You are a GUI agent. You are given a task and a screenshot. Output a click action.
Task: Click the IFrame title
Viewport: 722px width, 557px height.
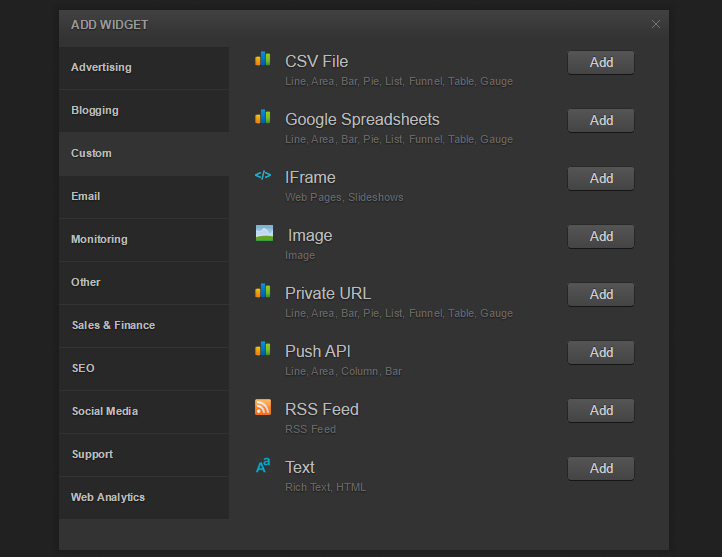click(x=310, y=178)
